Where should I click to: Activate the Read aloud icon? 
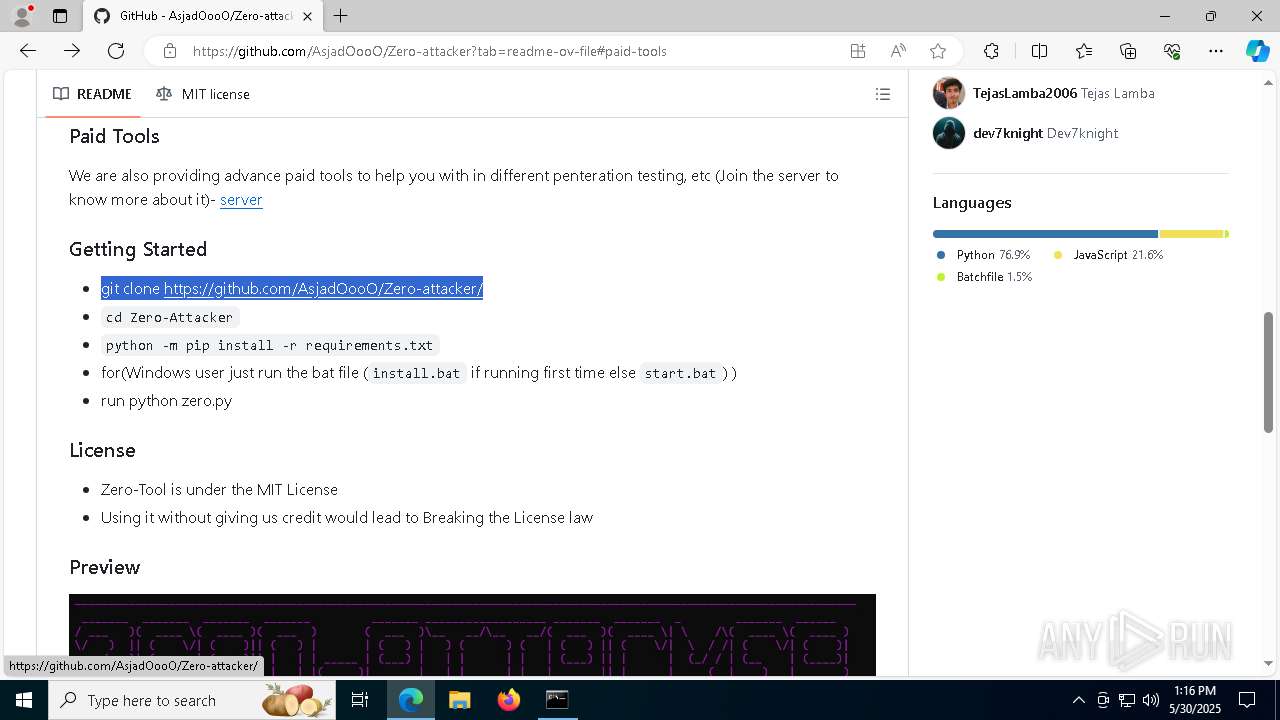pyautogui.click(x=898, y=51)
